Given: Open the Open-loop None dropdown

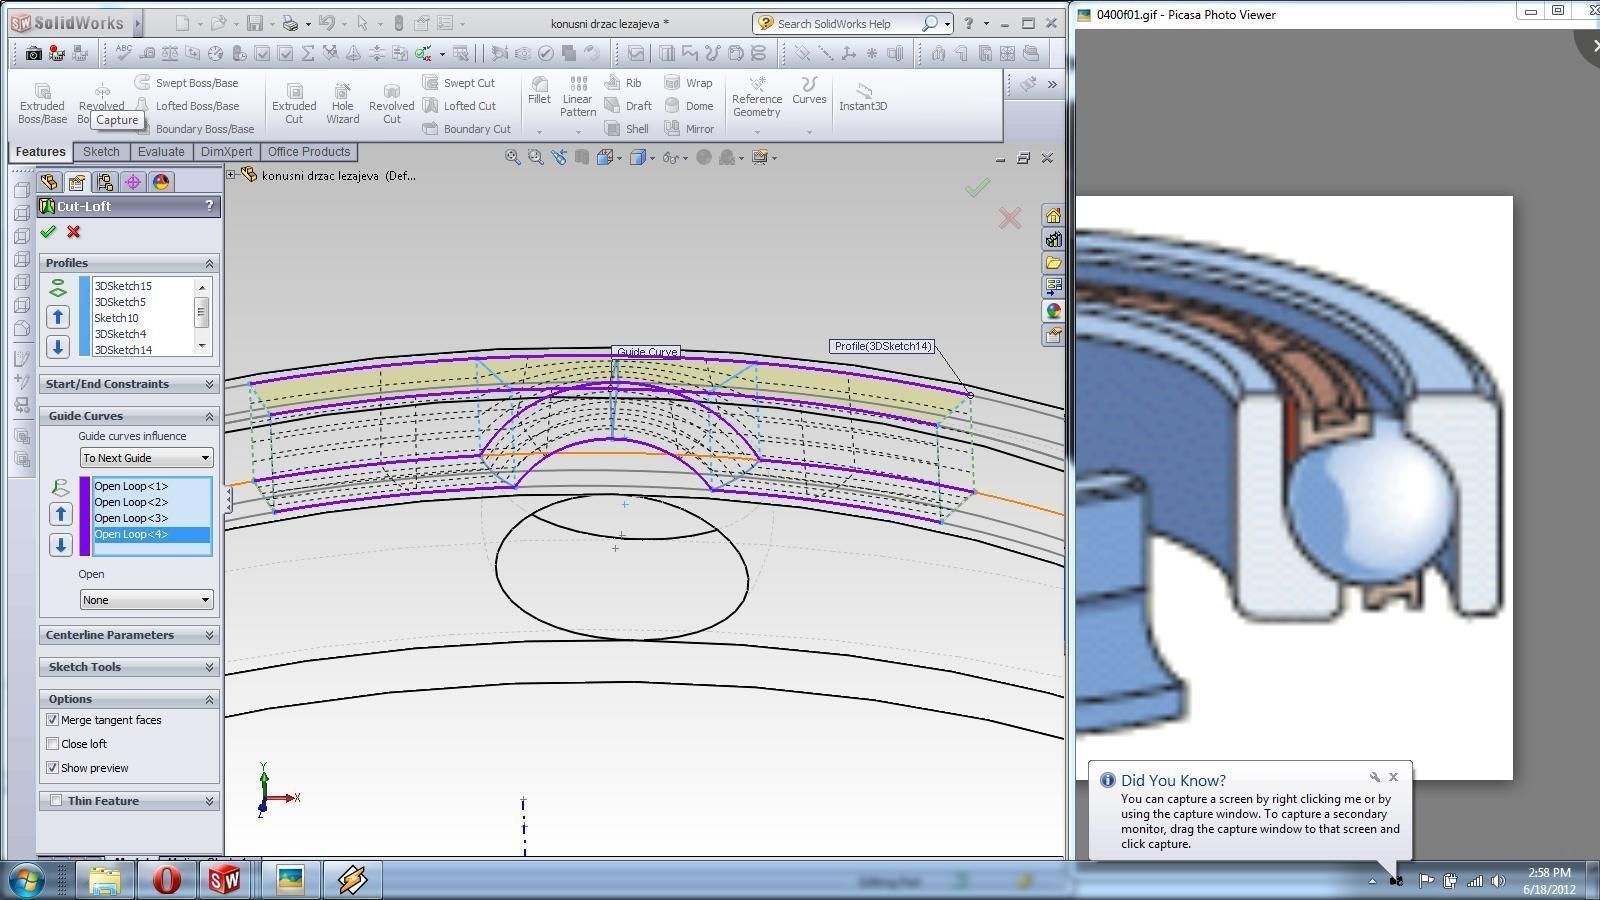Looking at the screenshot, I should point(146,600).
